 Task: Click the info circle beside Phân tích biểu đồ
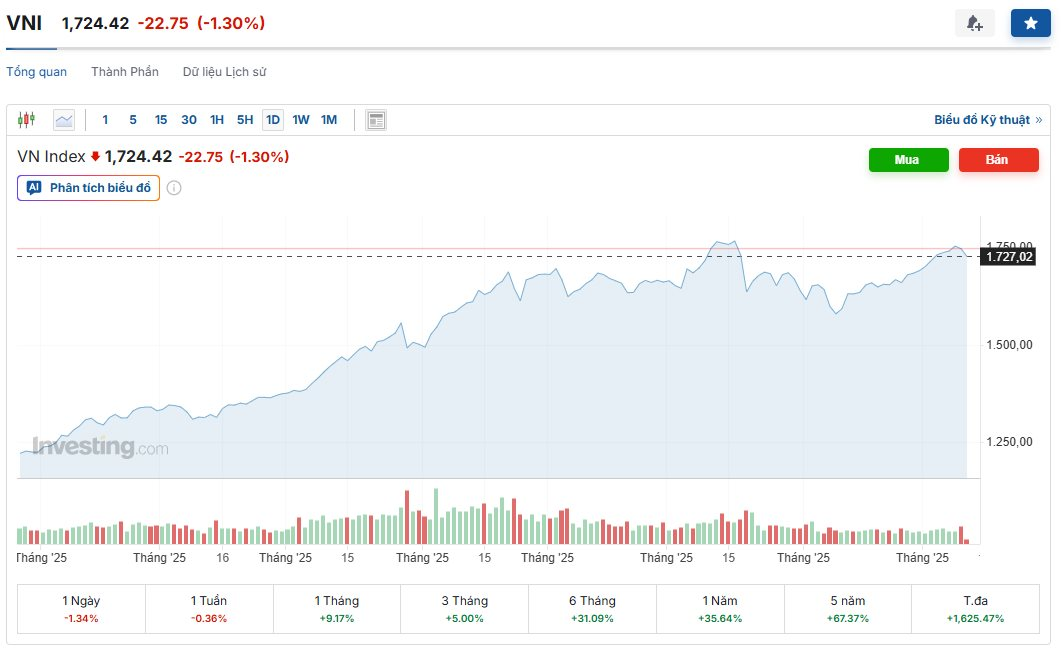[x=174, y=187]
